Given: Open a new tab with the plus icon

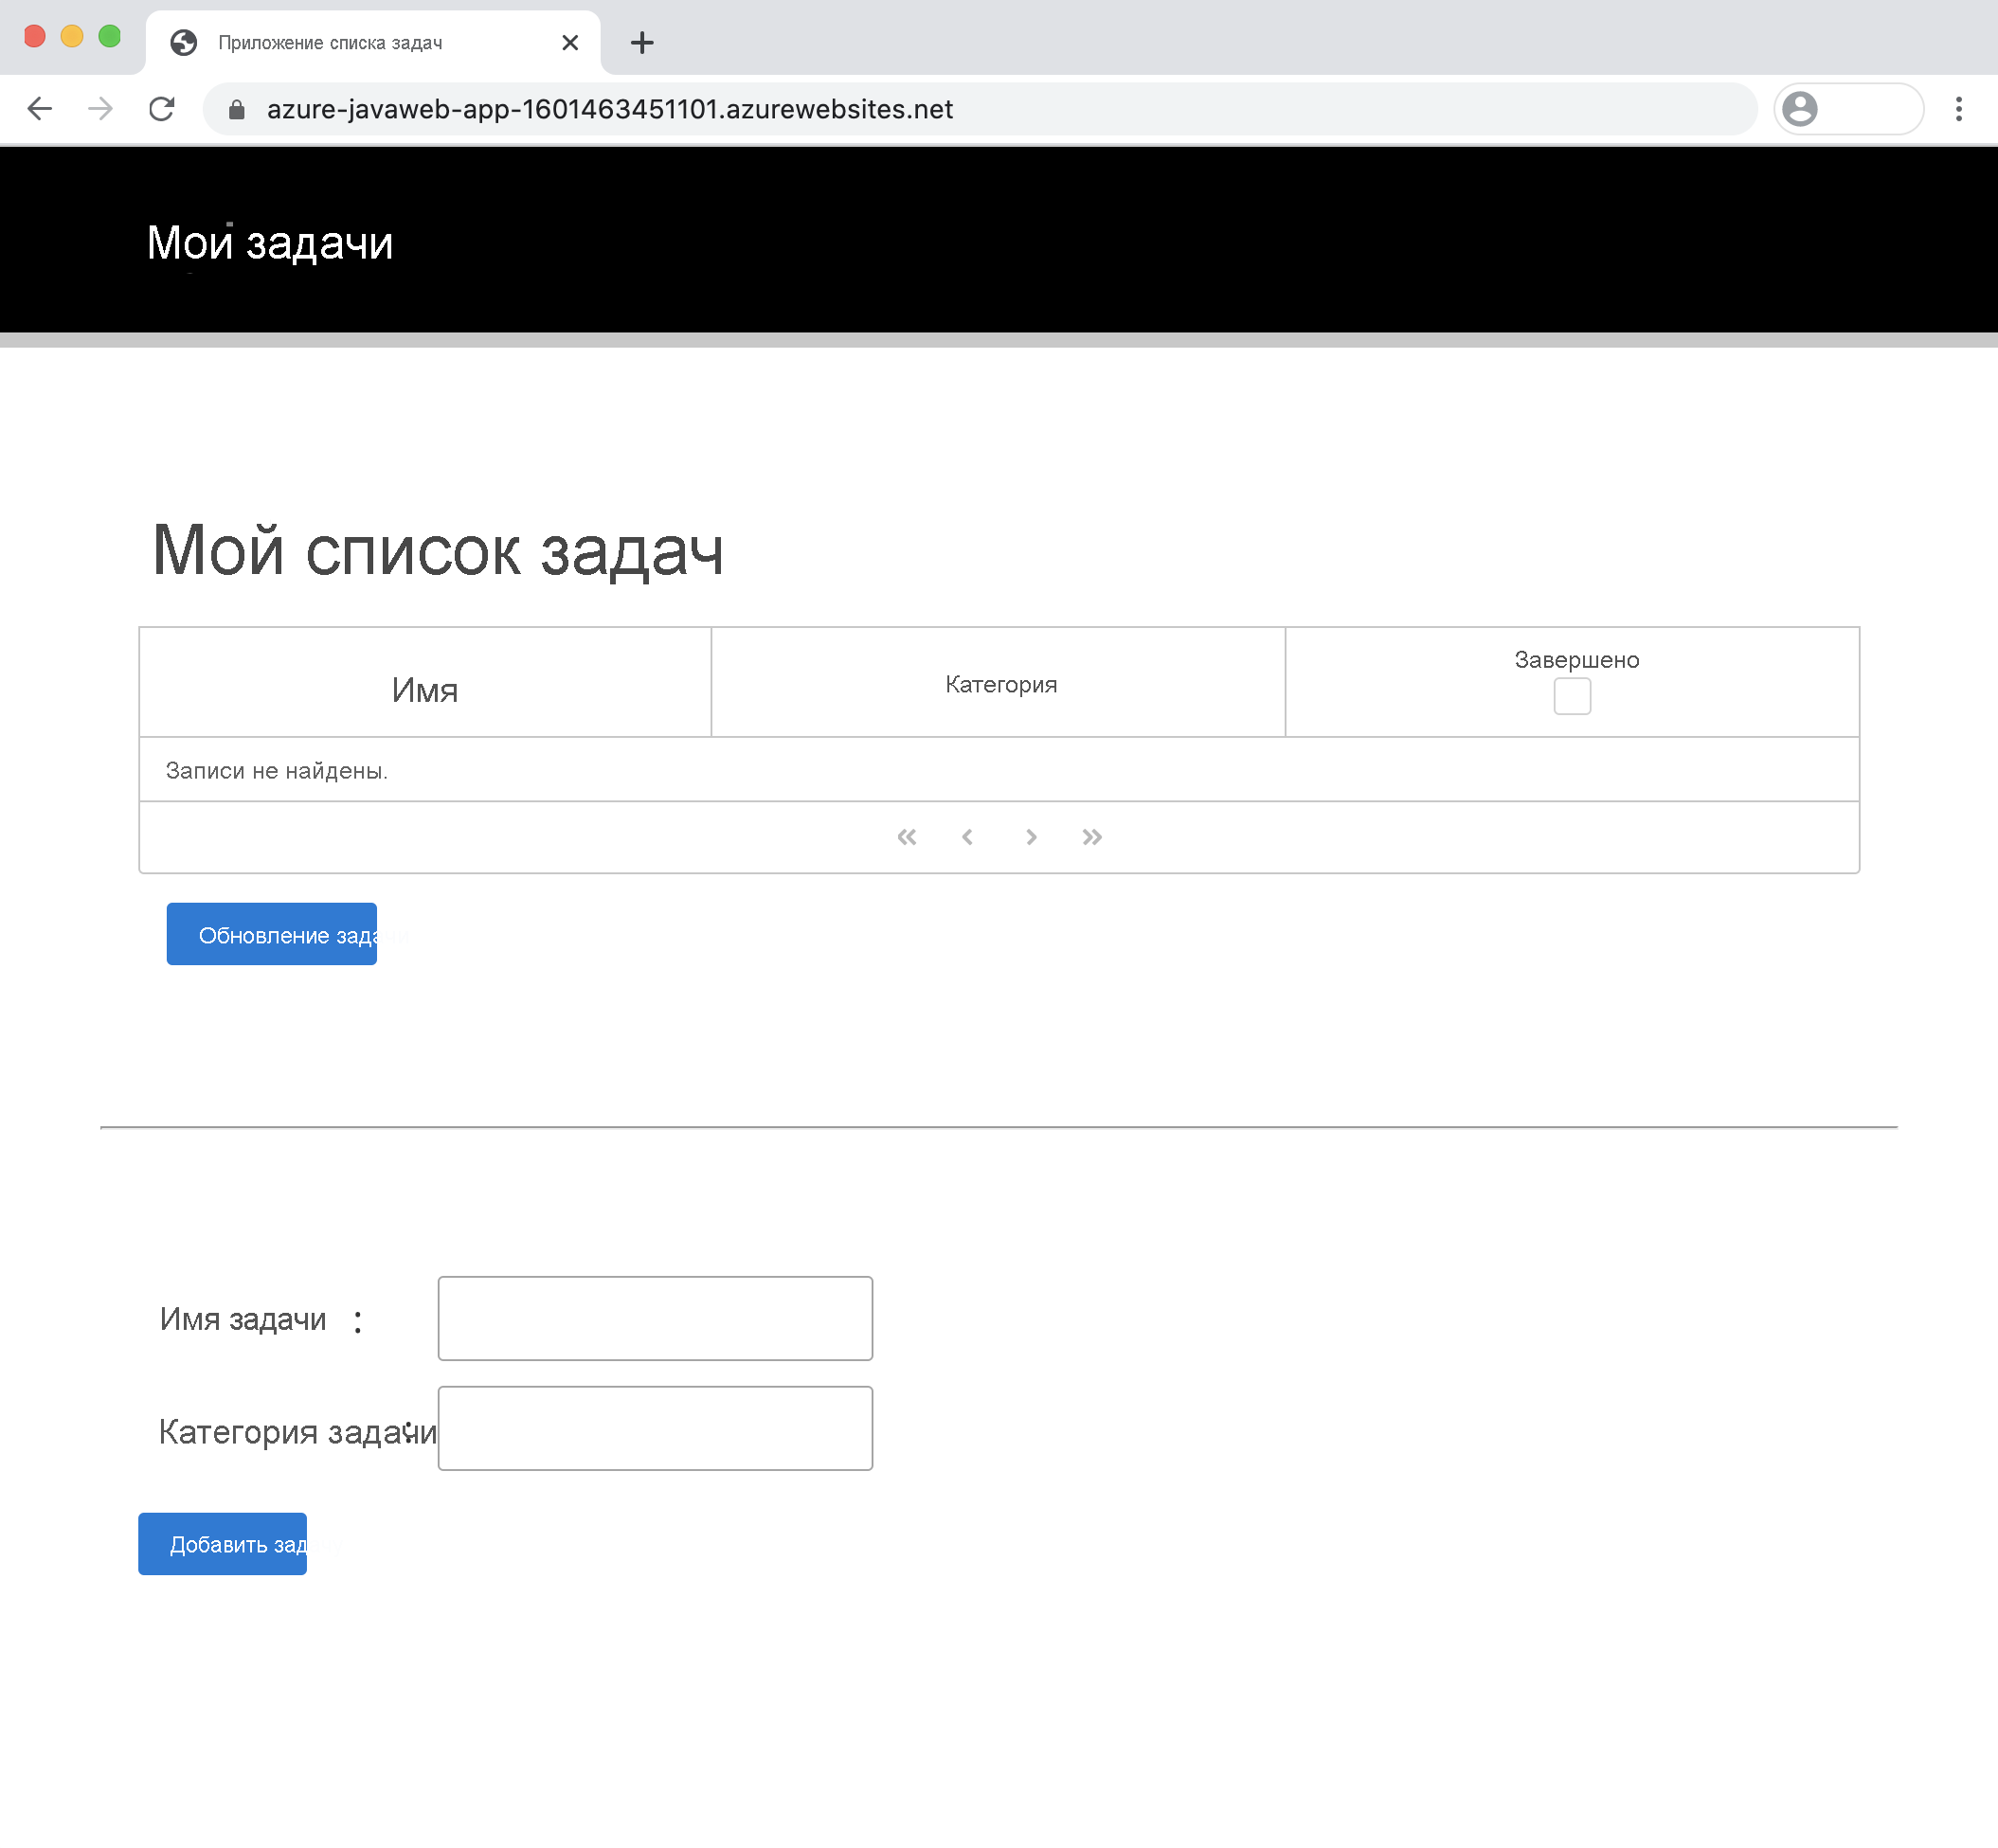Looking at the screenshot, I should coord(642,42).
